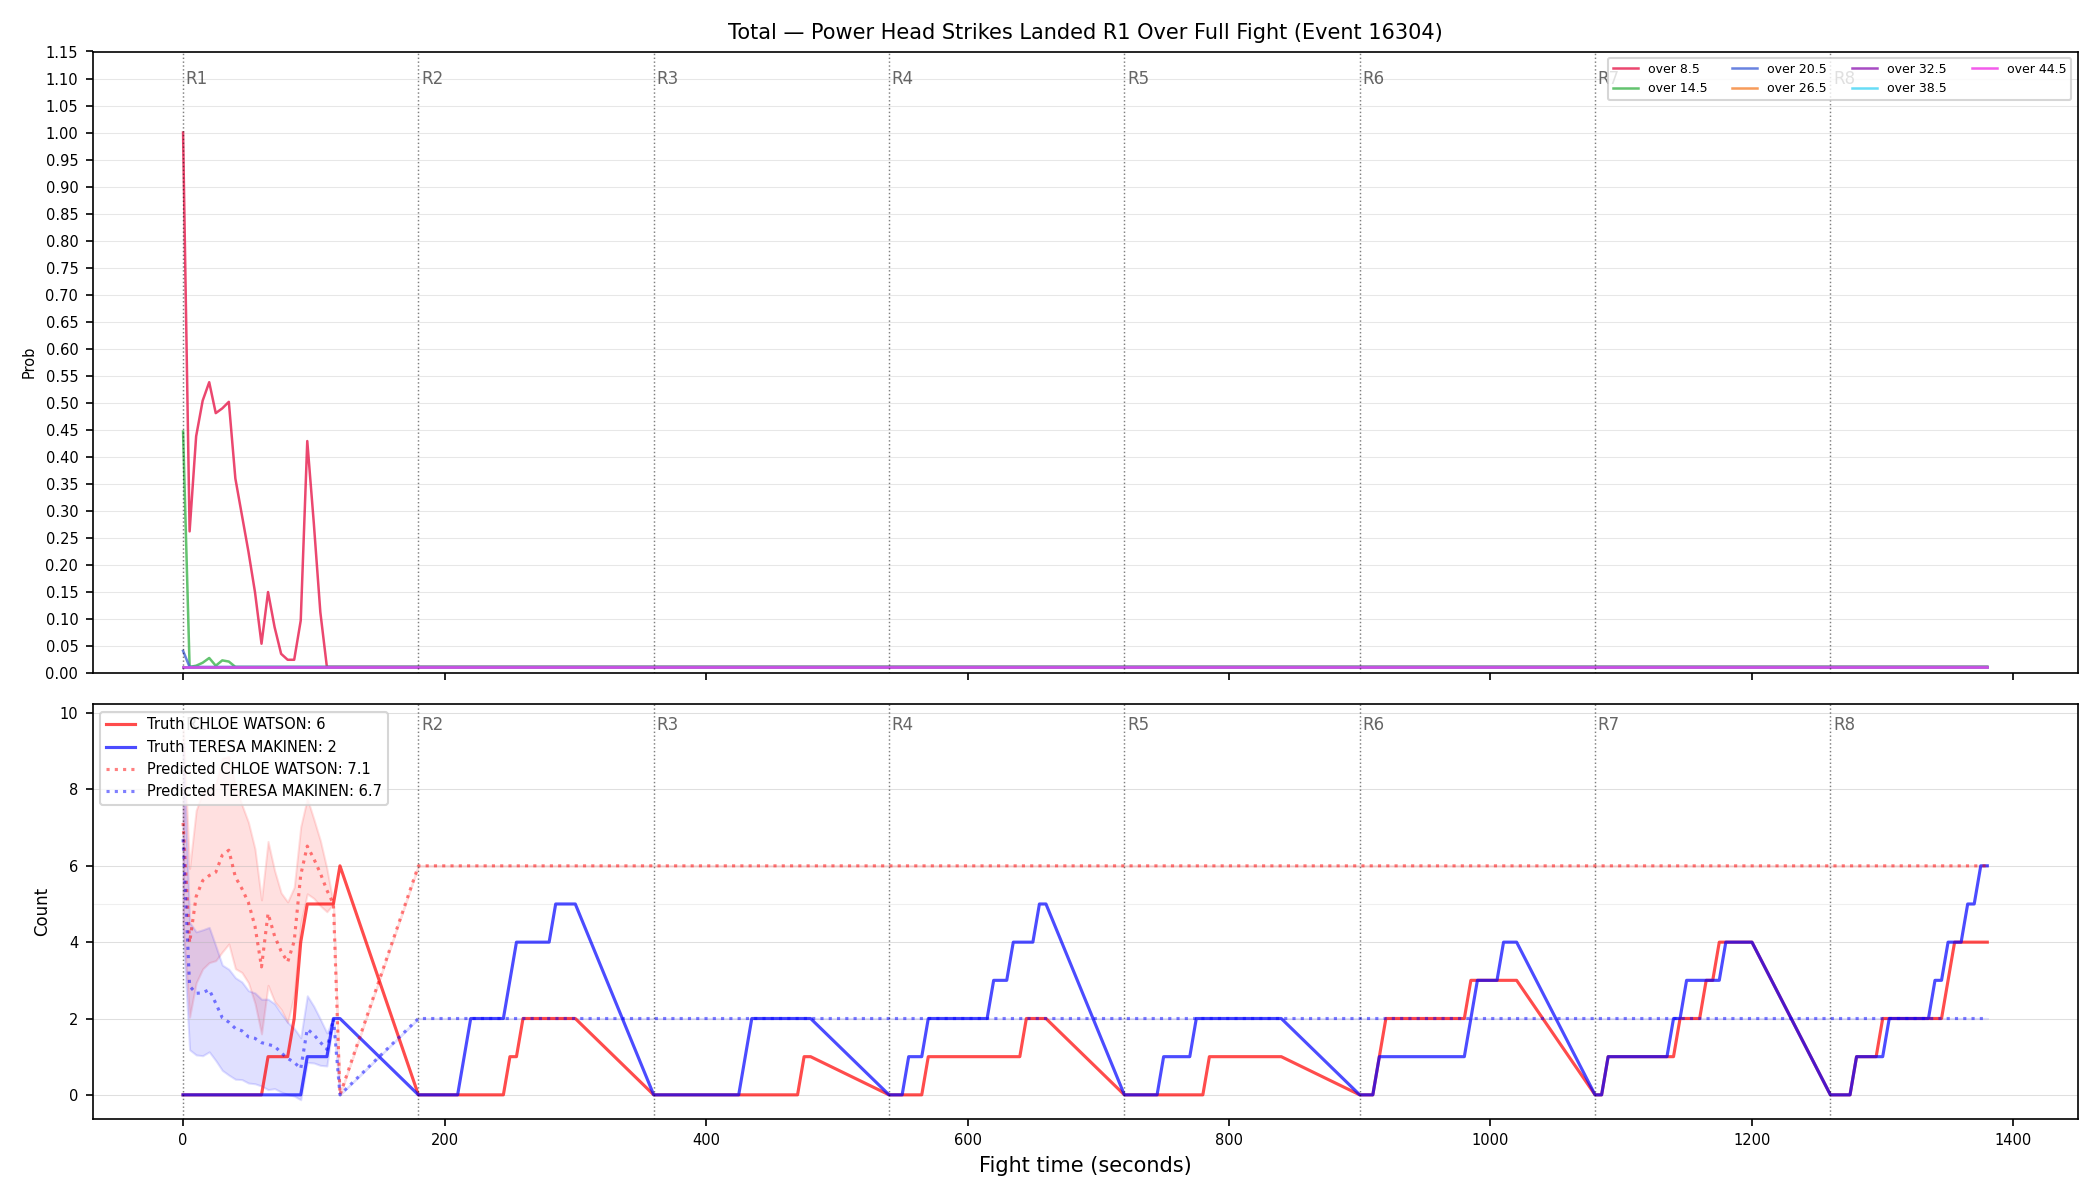This screenshot has height=1200, width=2100.
Task: Click the 0.25 tick on the Prob axis
Action: (x=62, y=538)
